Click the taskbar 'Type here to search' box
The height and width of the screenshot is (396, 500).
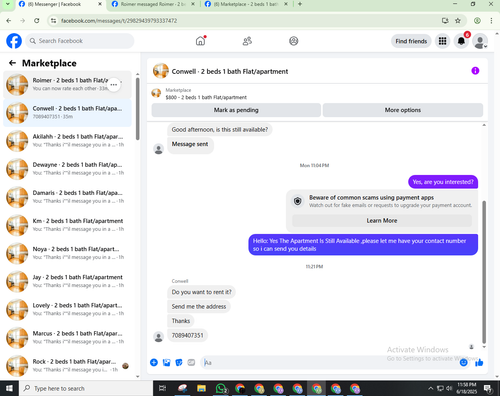pyautogui.click(x=86, y=388)
